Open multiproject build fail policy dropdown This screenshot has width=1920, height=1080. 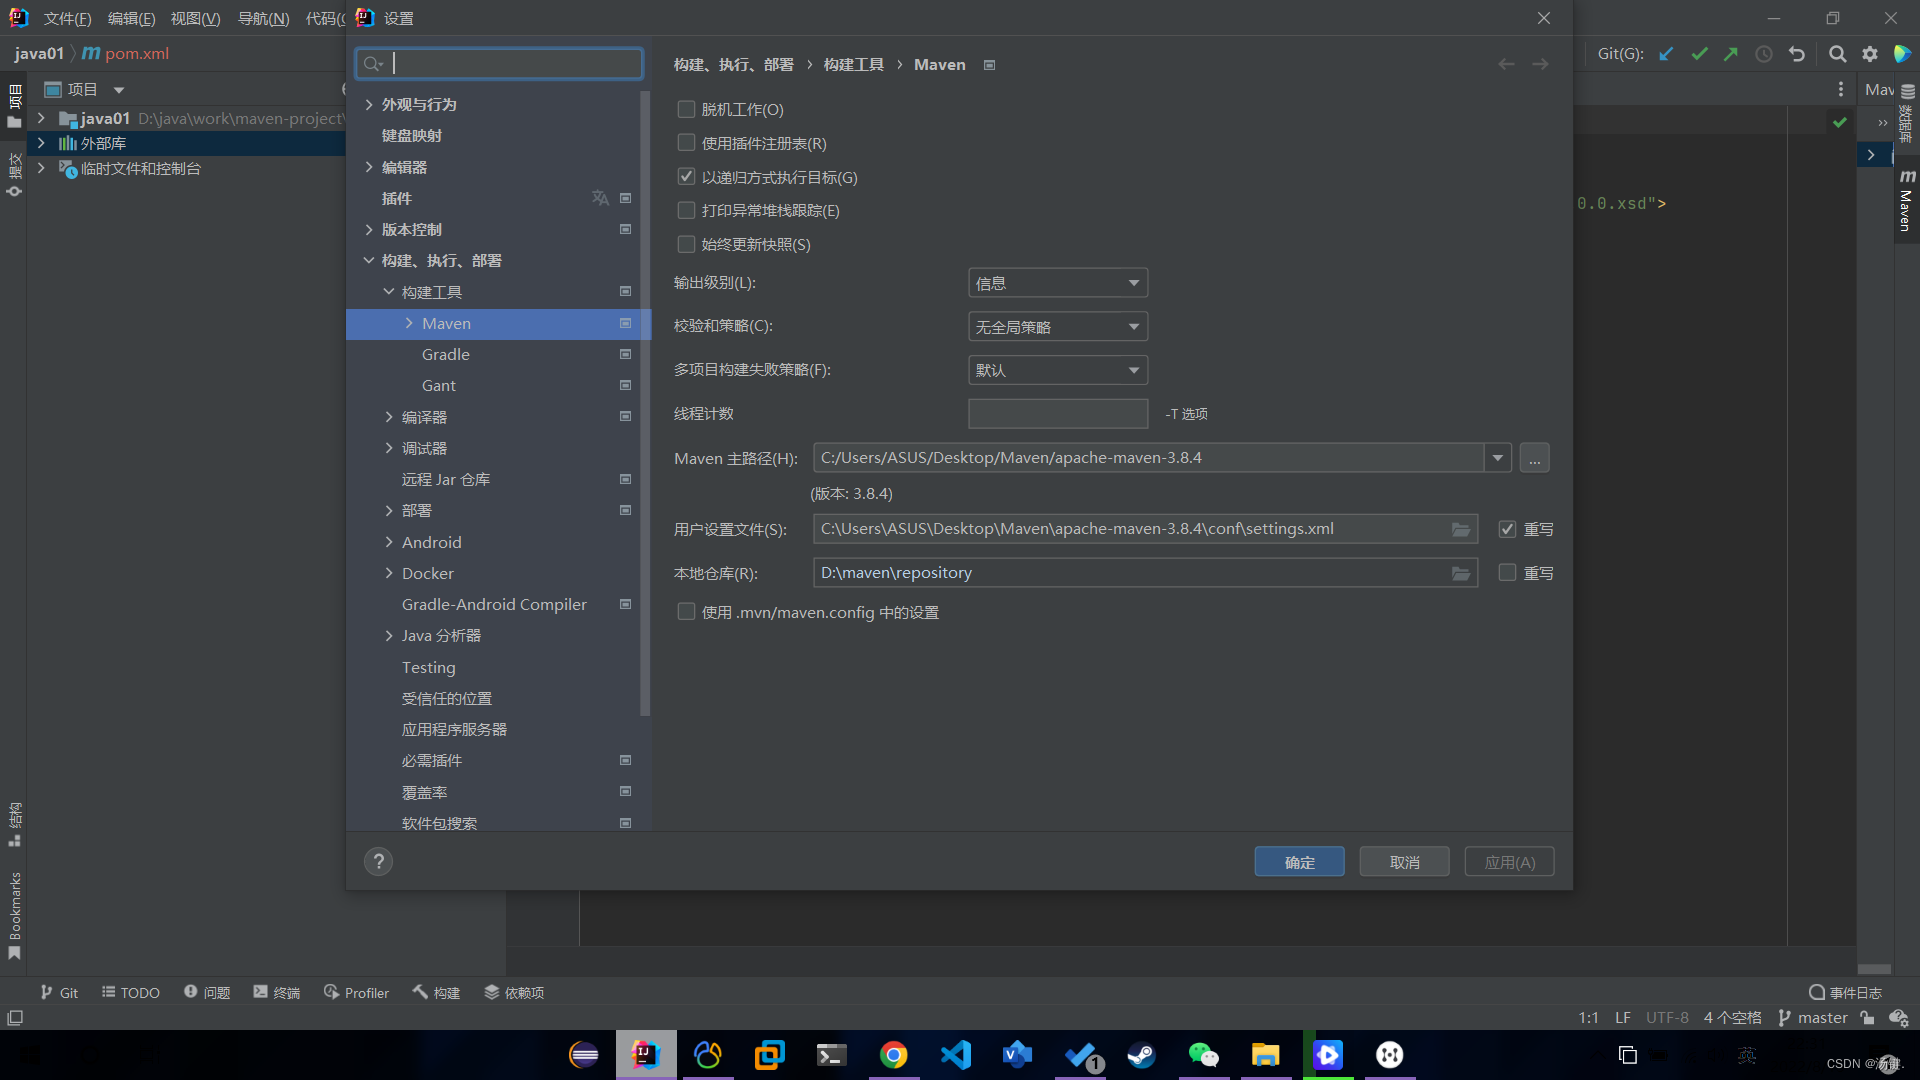click(1058, 370)
